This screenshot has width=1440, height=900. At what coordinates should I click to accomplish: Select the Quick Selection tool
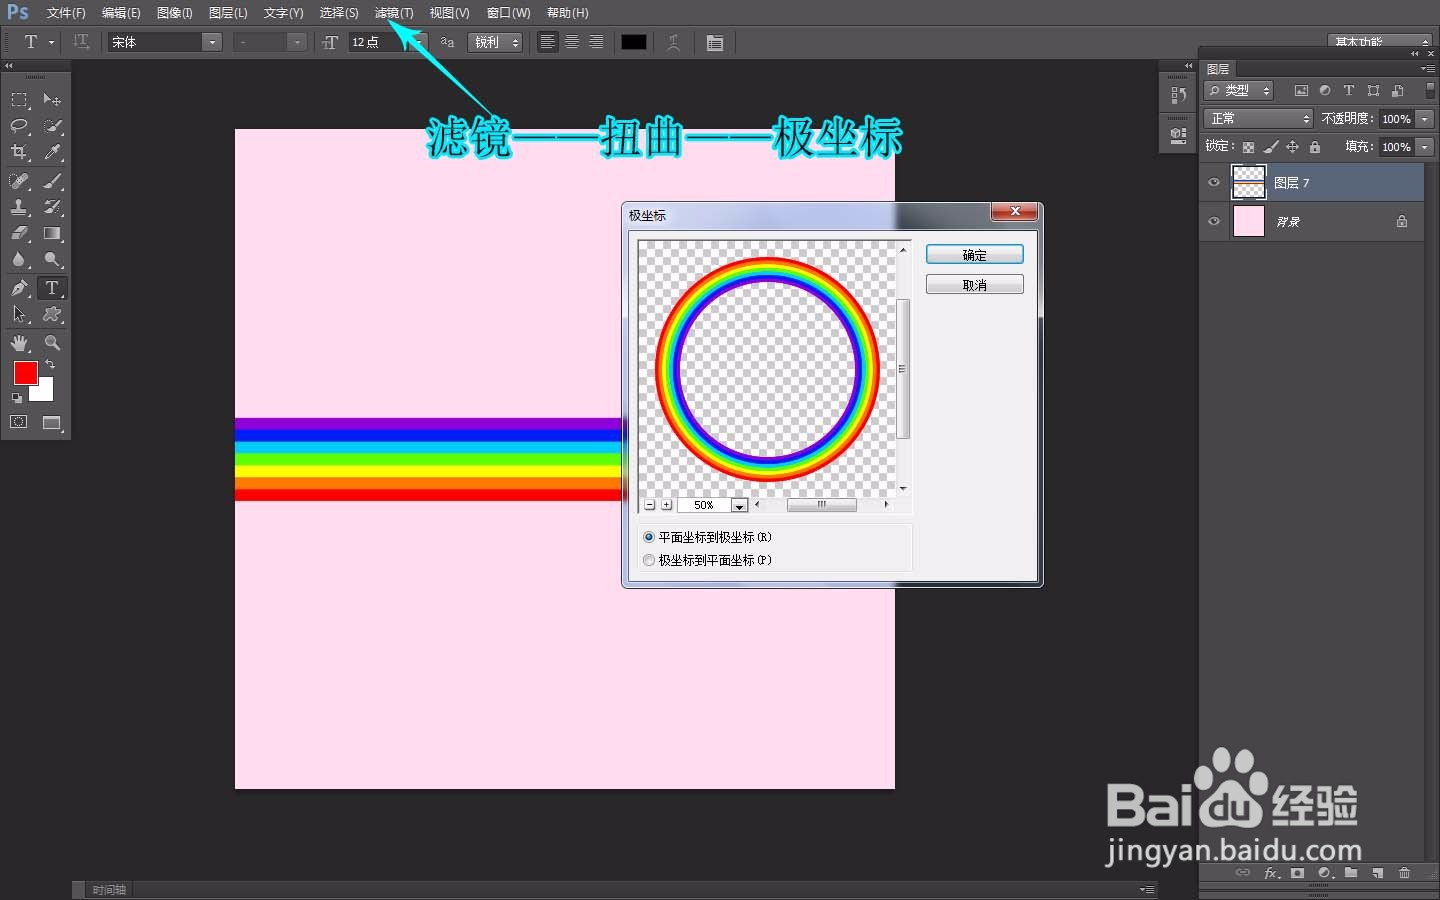52,126
